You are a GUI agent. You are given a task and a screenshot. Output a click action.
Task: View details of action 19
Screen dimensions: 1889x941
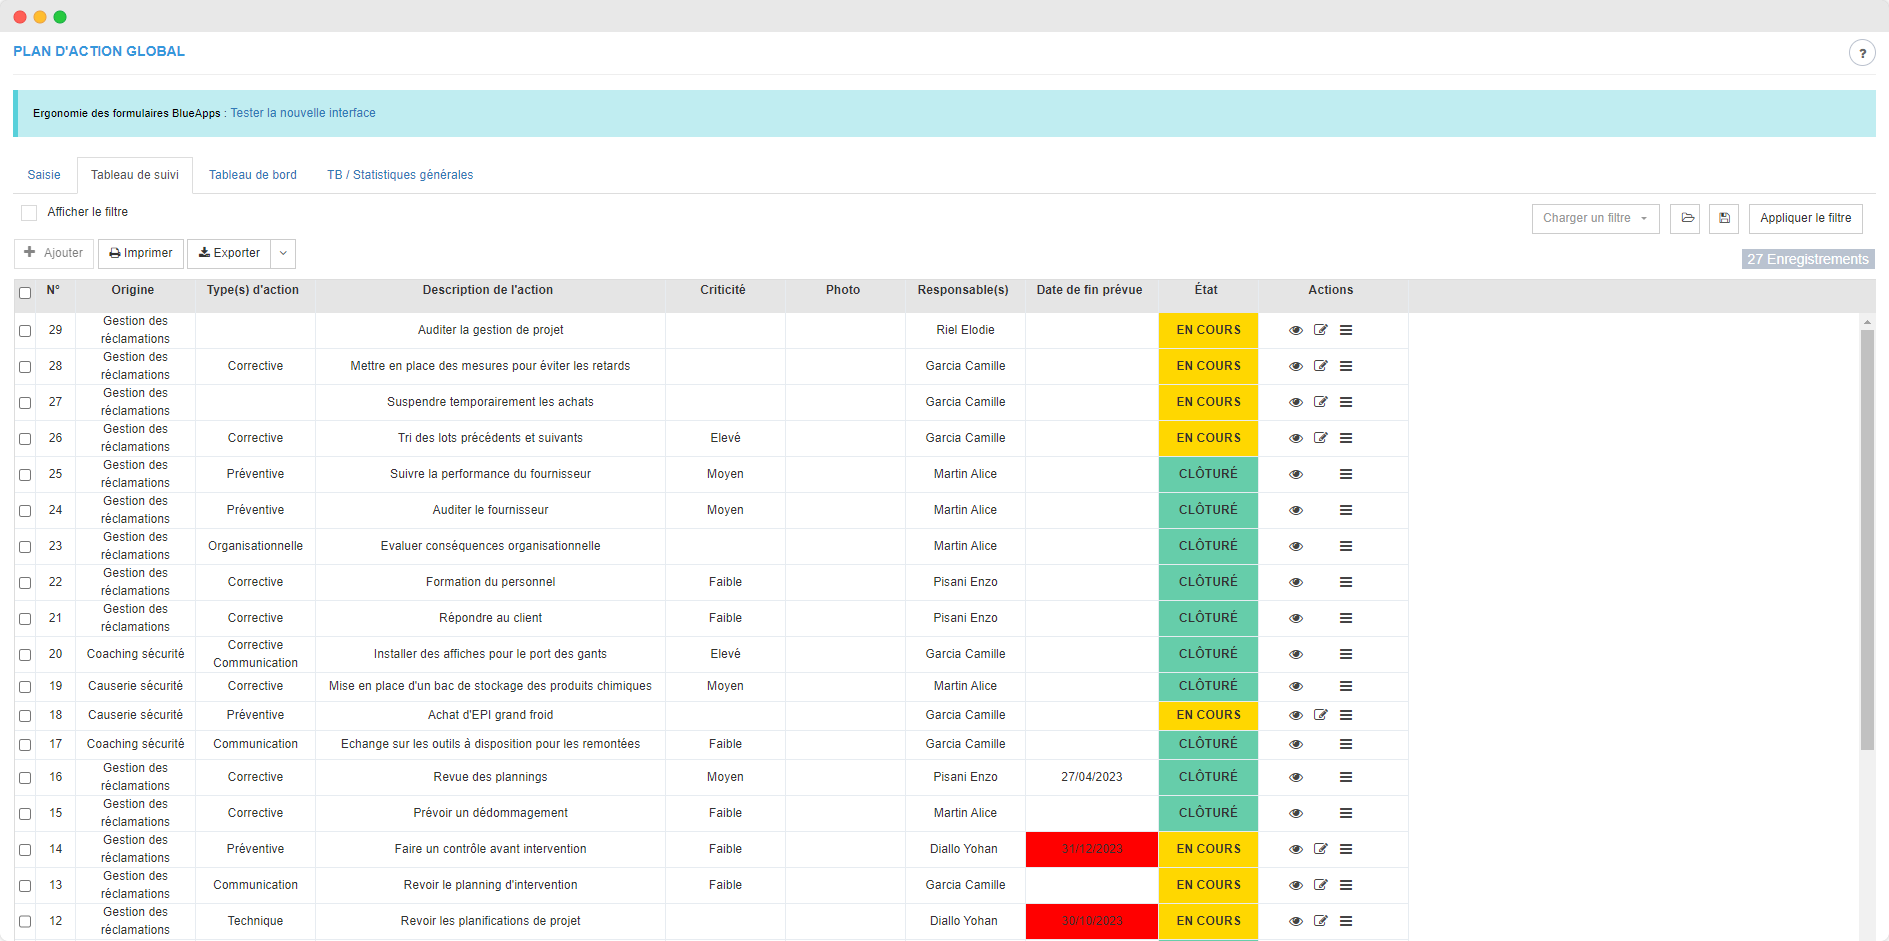click(1295, 686)
